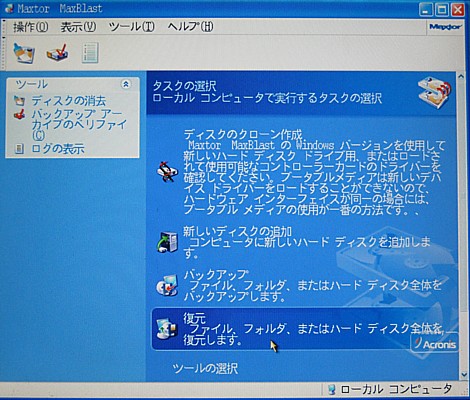Click the タスクの選択 heading text

tap(184, 86)
